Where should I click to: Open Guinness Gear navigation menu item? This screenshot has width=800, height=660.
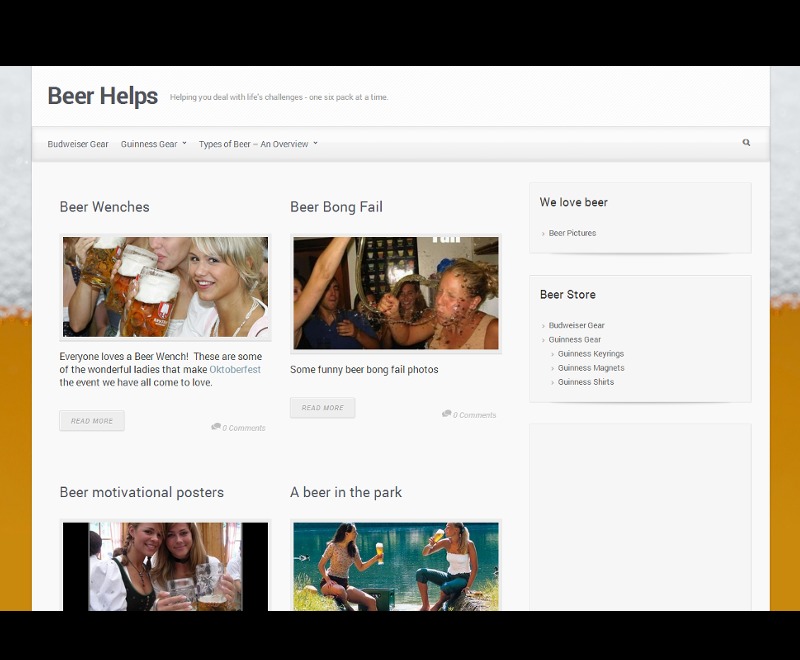click(149, 144)
